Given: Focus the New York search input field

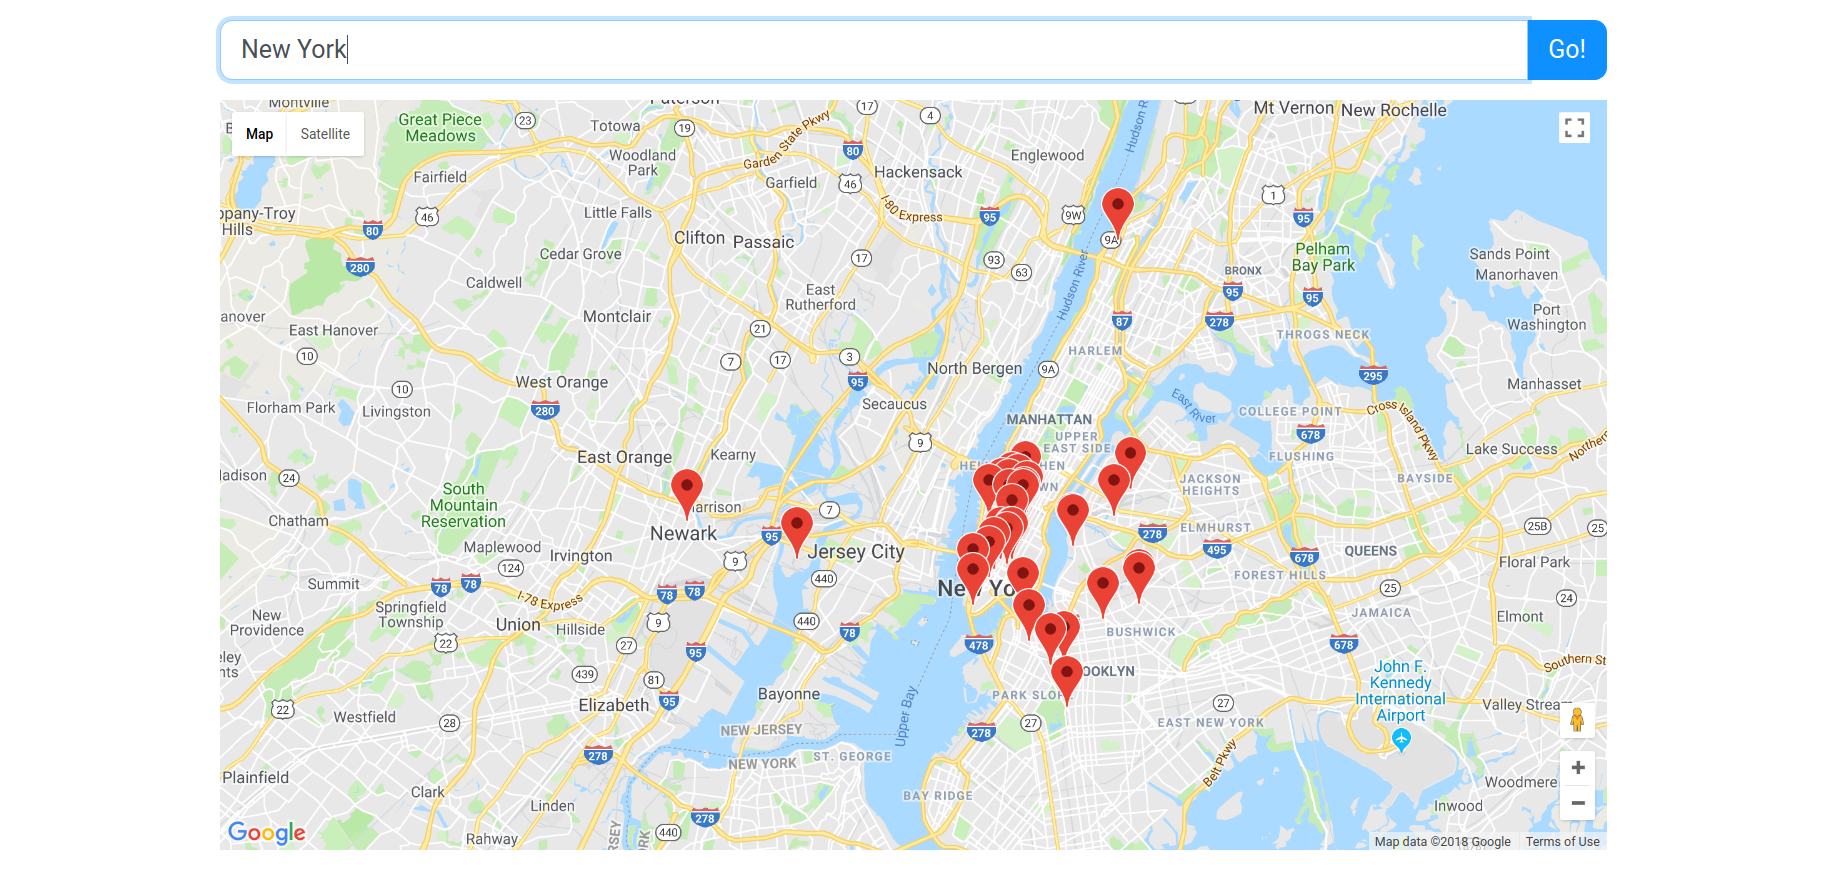Looking at the screenshot, I should tap(874, 49).
